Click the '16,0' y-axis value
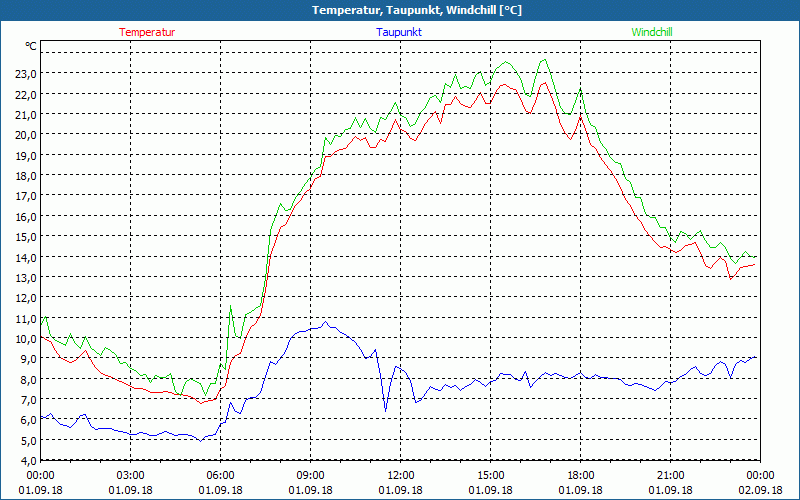This screenshot has width=800, height=500. [x=27, y=216]
